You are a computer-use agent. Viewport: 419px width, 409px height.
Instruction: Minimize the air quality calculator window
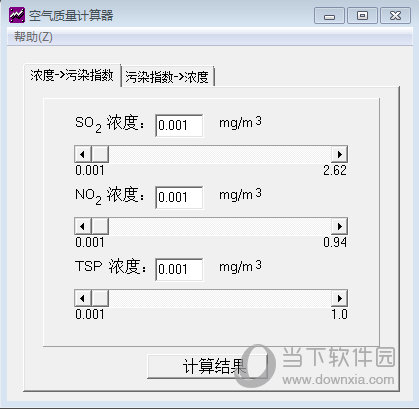pos(329,16)
